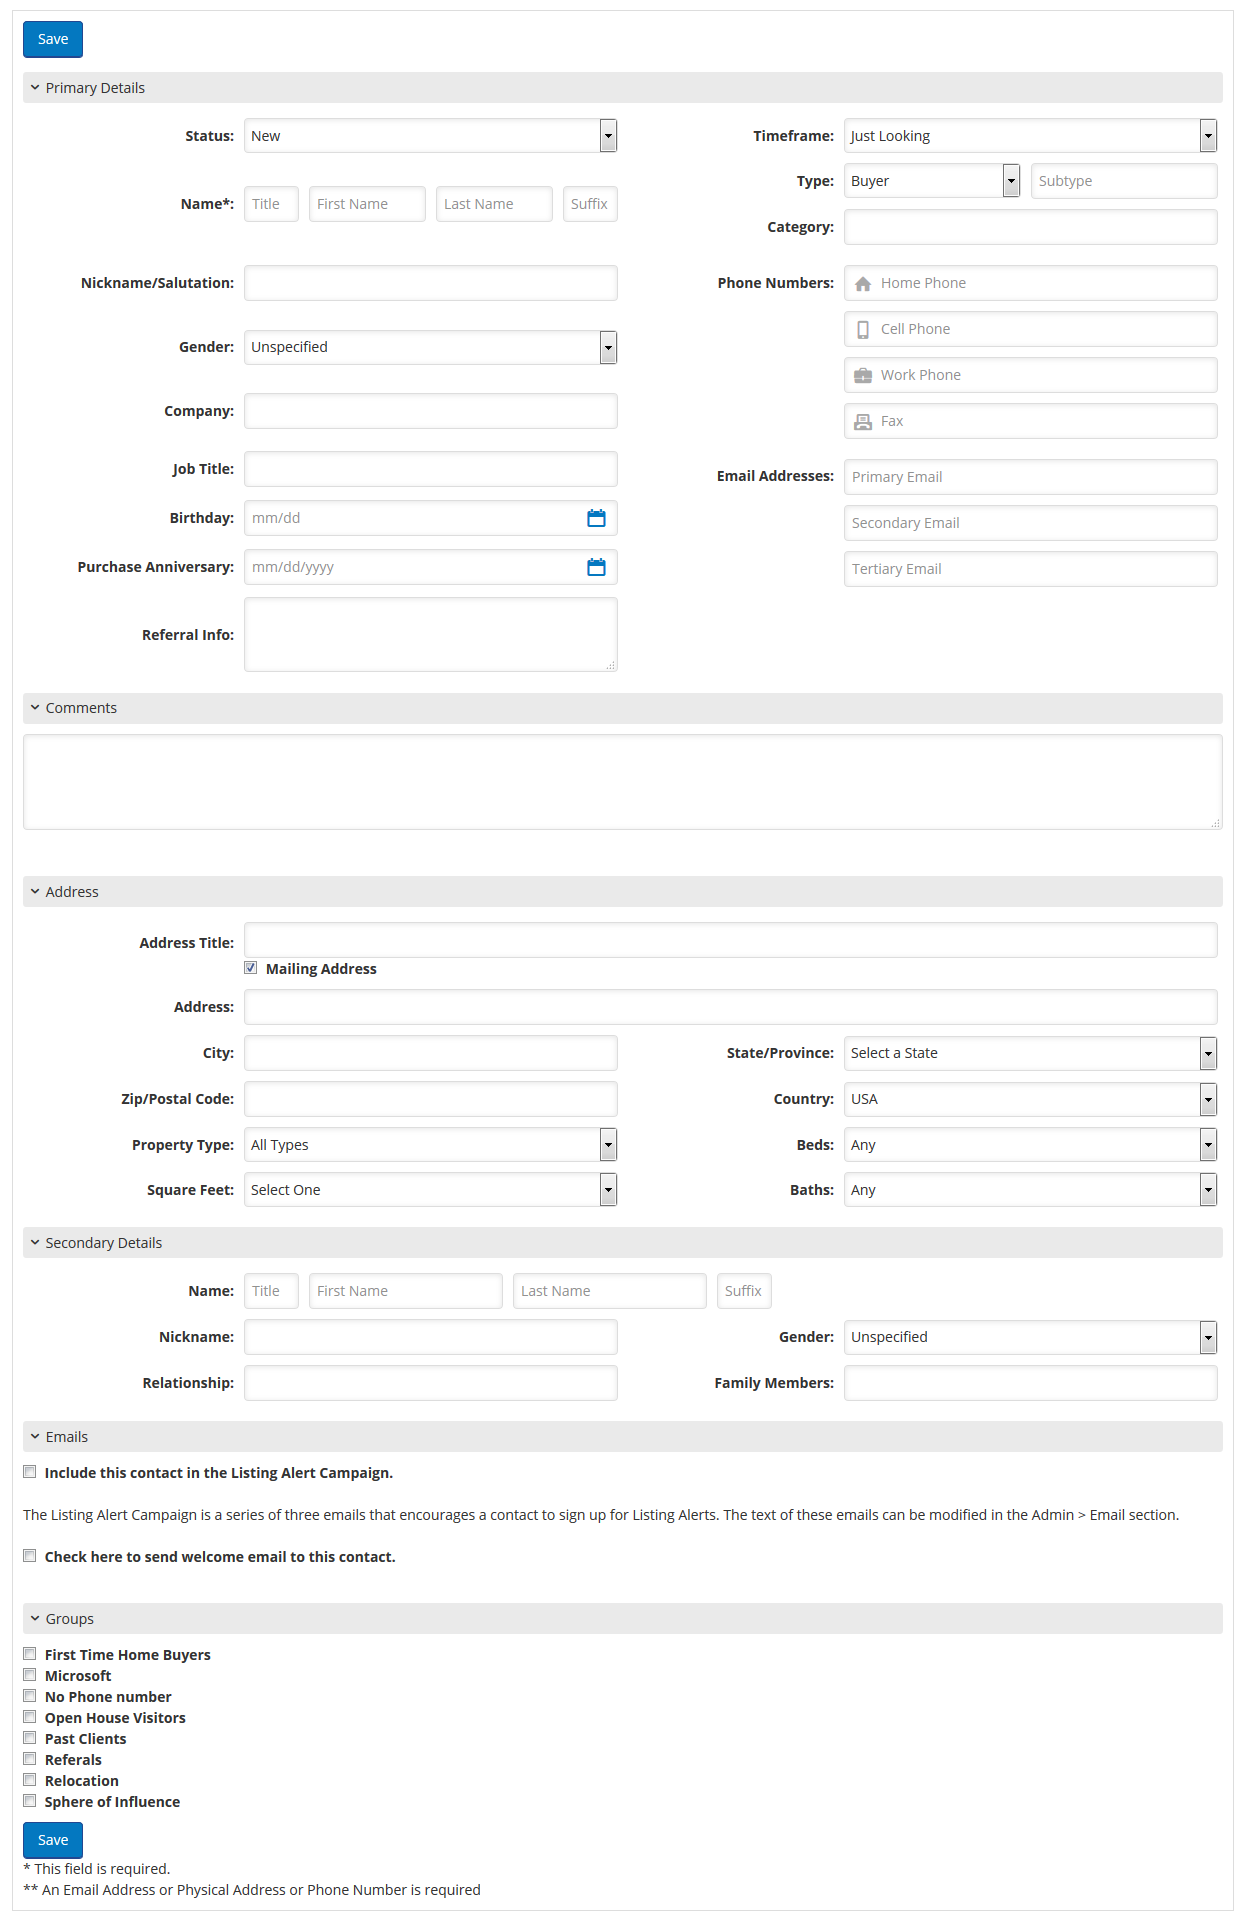Open the Property Type dropdown
Image resolution: width=1244 pixels, height=1922 pixels.
click(431, 1145)
